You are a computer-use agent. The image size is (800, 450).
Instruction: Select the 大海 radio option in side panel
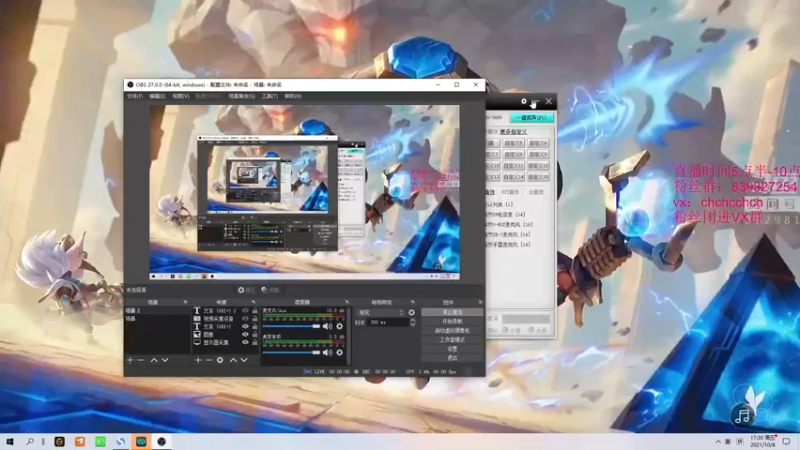coord(537,331)
